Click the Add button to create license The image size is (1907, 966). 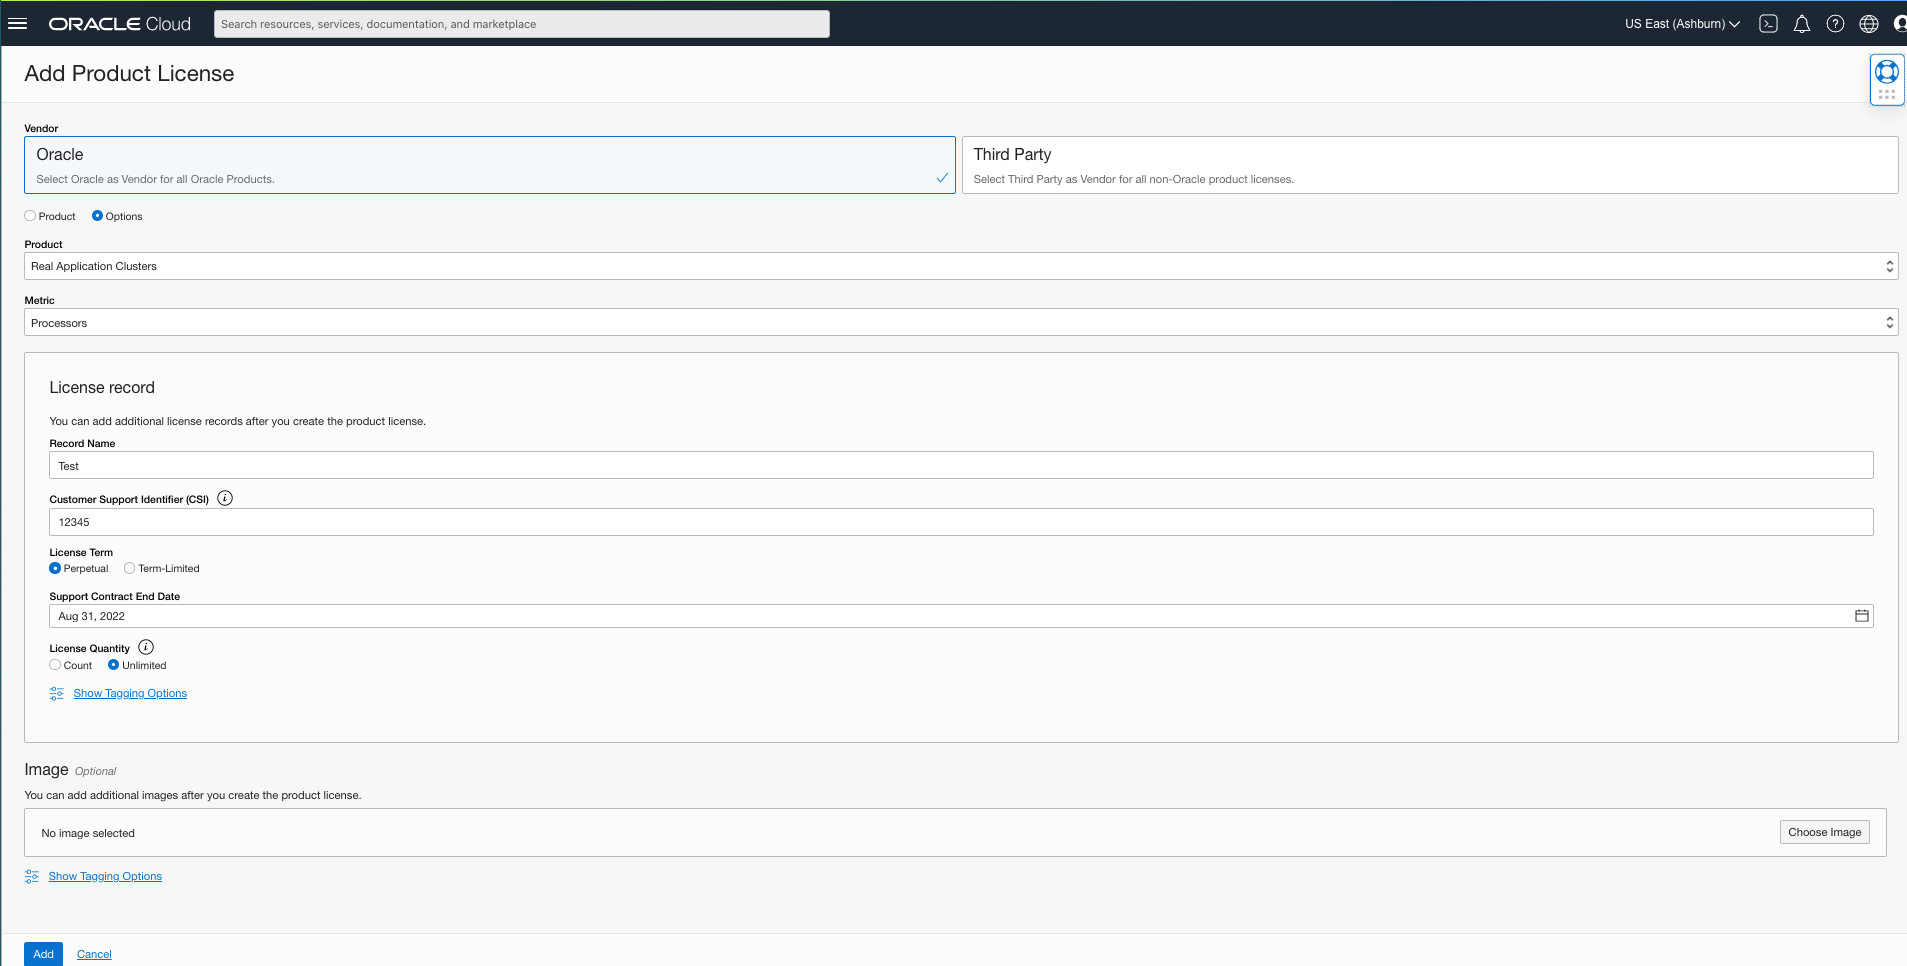pyautogui.click(x=42, y=953)
